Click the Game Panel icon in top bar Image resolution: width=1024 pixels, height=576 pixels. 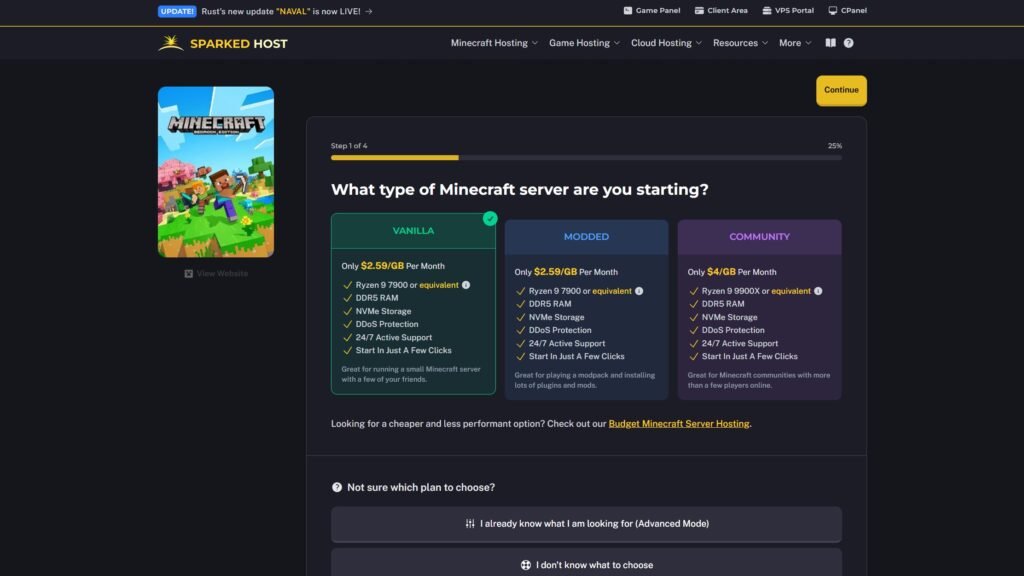pos(628,11)
